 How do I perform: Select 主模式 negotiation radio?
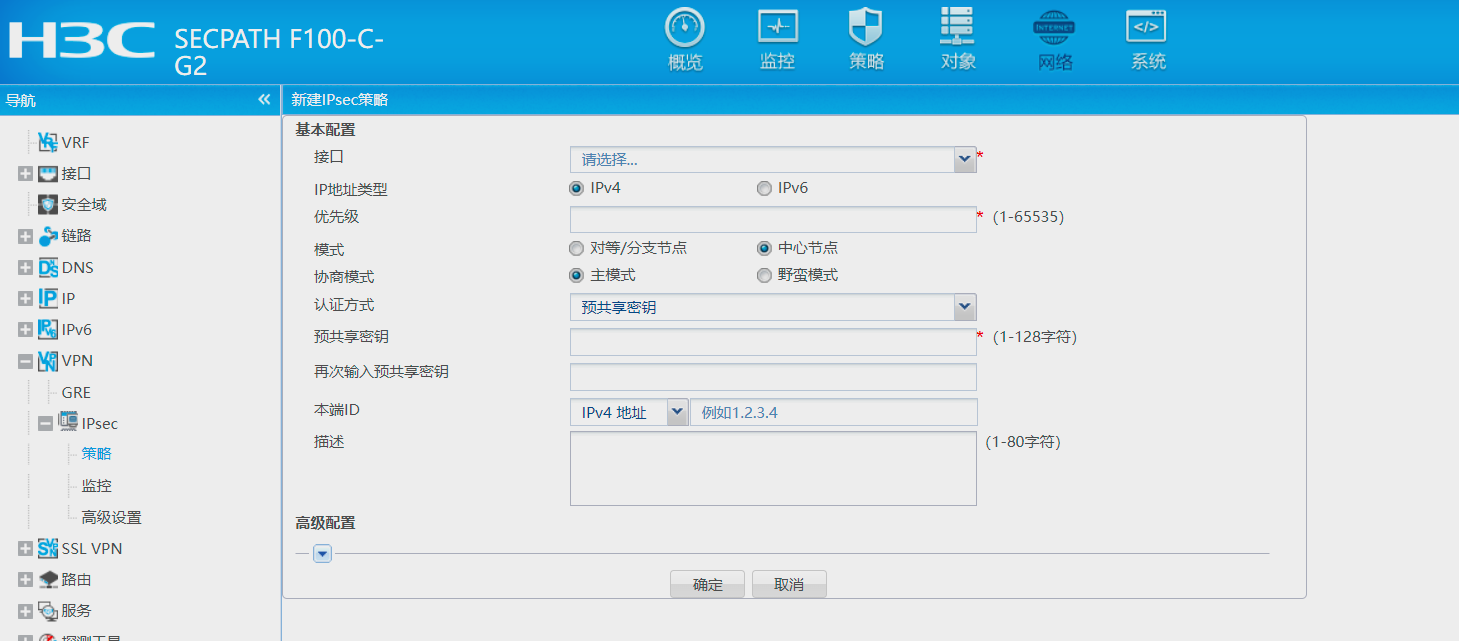pyautogui.click(x=576, y=275)
